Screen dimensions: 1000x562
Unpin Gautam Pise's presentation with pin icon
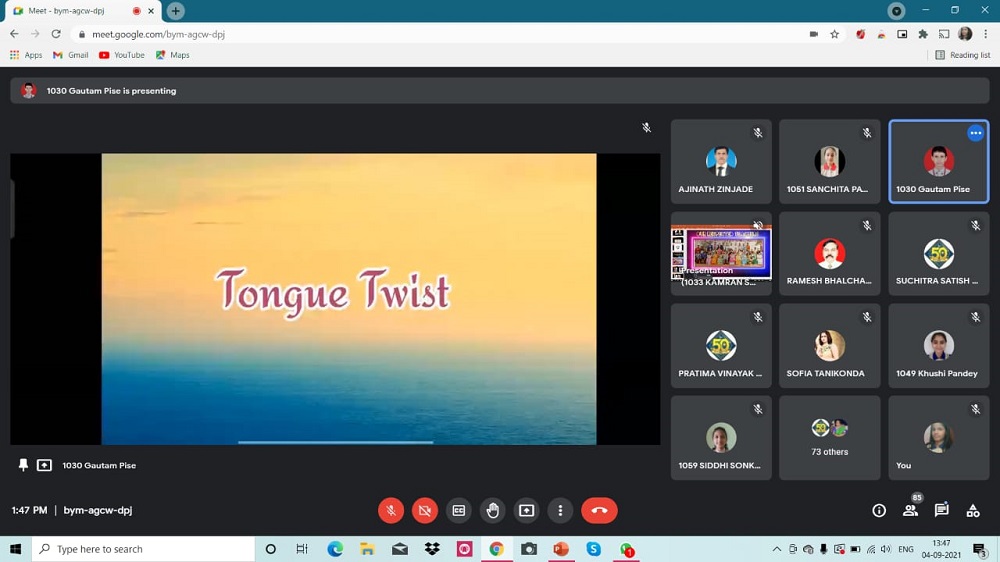tap(23, 465)
